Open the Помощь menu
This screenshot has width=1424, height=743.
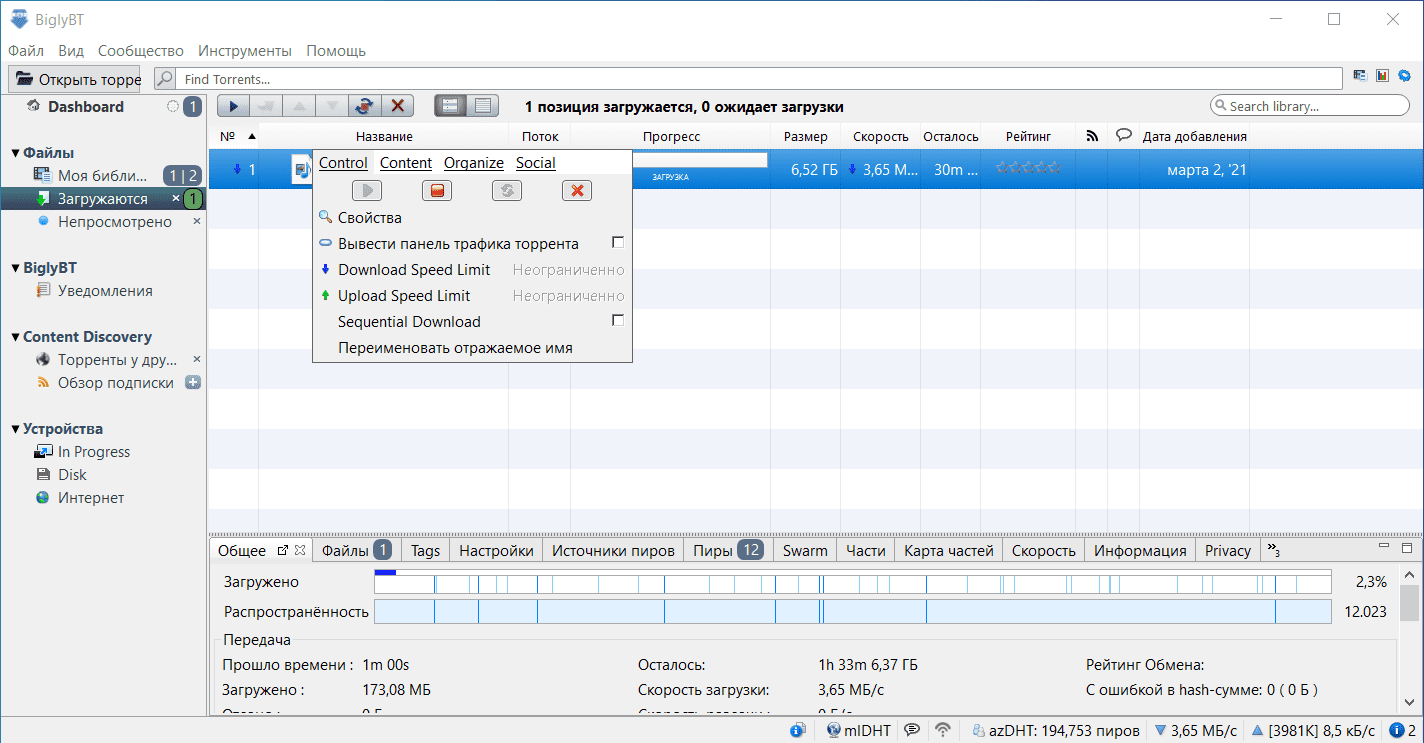[x=336, y=50]
